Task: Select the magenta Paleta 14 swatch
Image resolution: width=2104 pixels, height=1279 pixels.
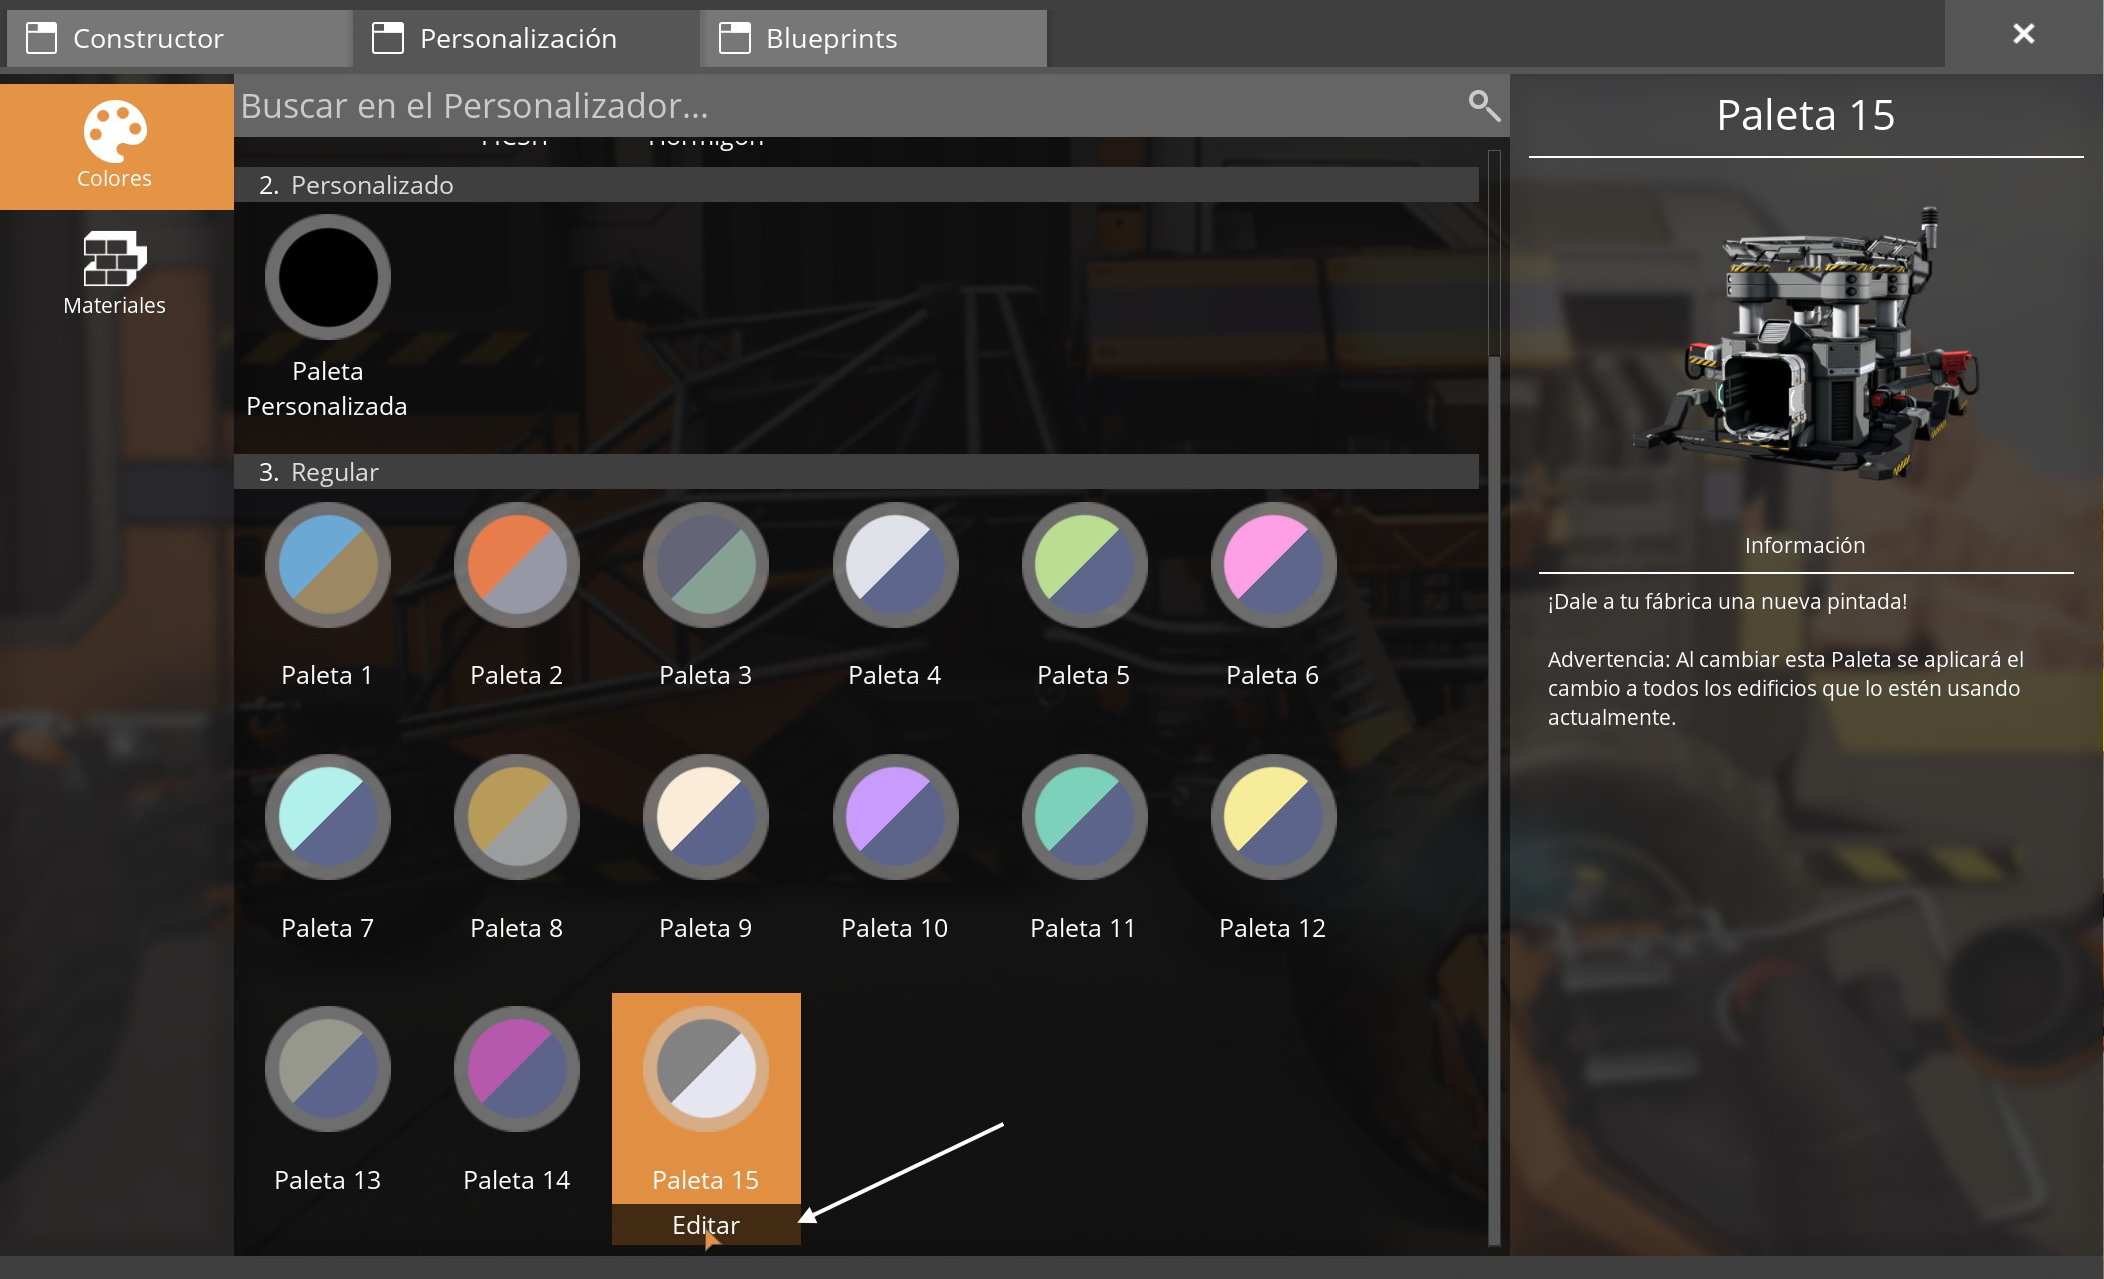Action: [x=516, y=1069]
